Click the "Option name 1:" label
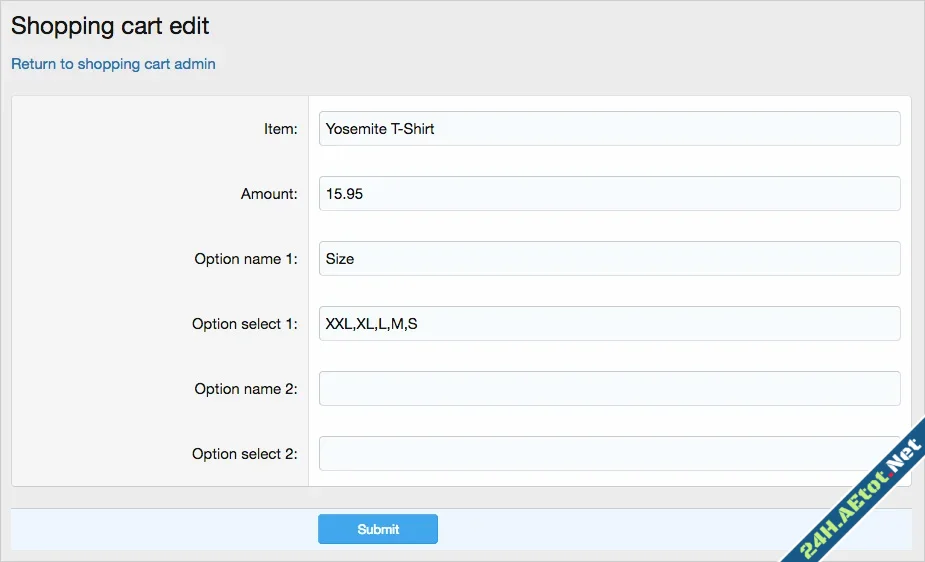The height and width of the screenshot is (562, 925). click(x=246, y=259)
